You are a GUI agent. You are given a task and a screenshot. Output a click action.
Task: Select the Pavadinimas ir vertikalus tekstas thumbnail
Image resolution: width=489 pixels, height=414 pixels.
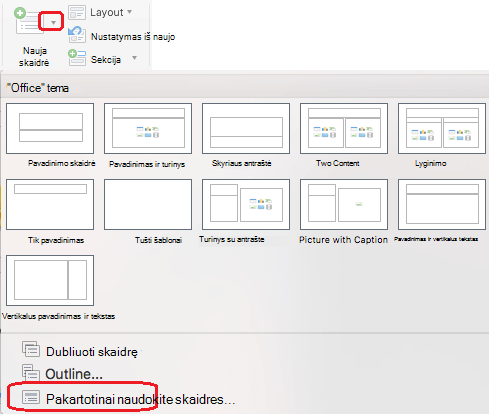(442, 204)
